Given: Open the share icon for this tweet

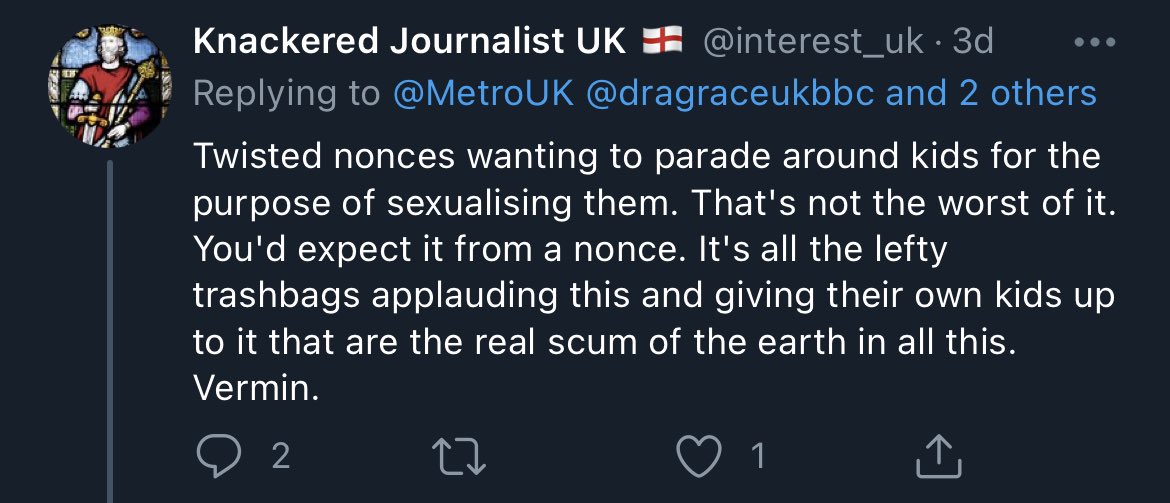Looking at the screenshot, I should 939,457.
